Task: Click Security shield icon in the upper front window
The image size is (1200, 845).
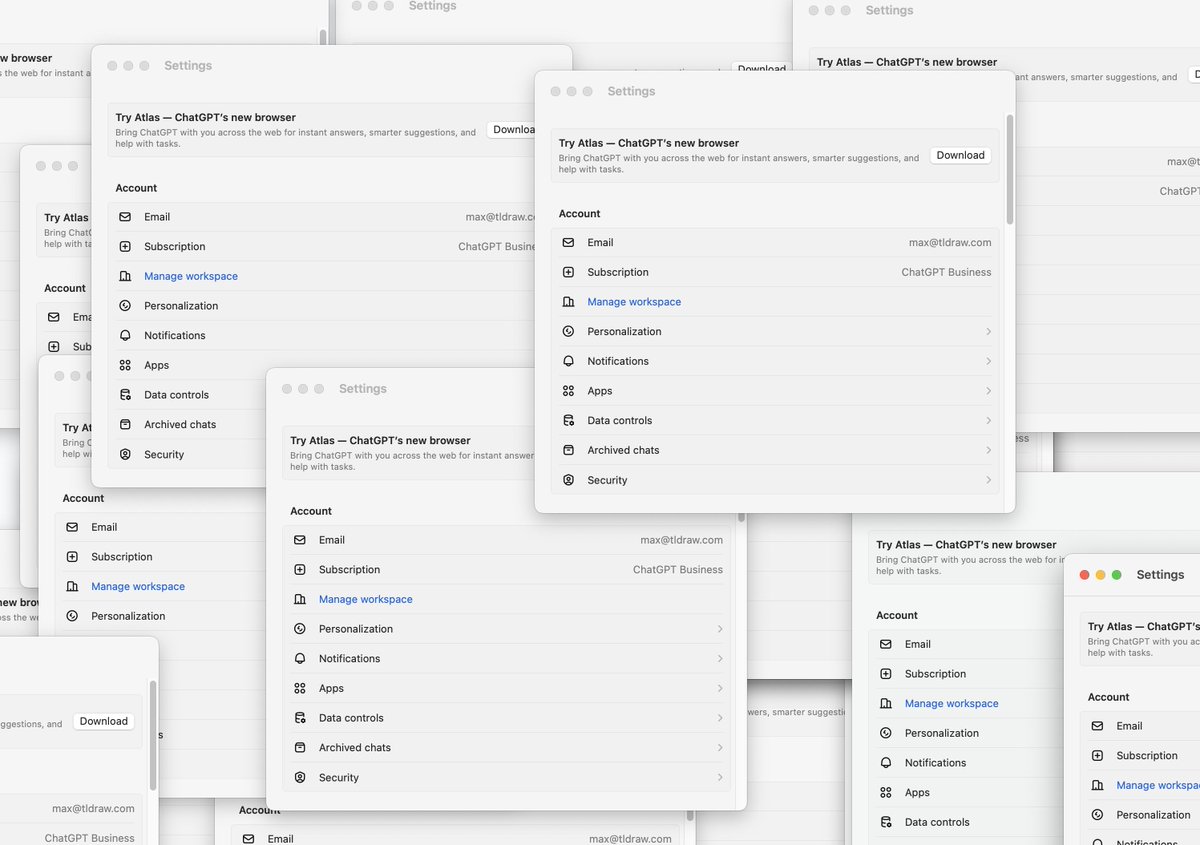Action: point(568,480)
